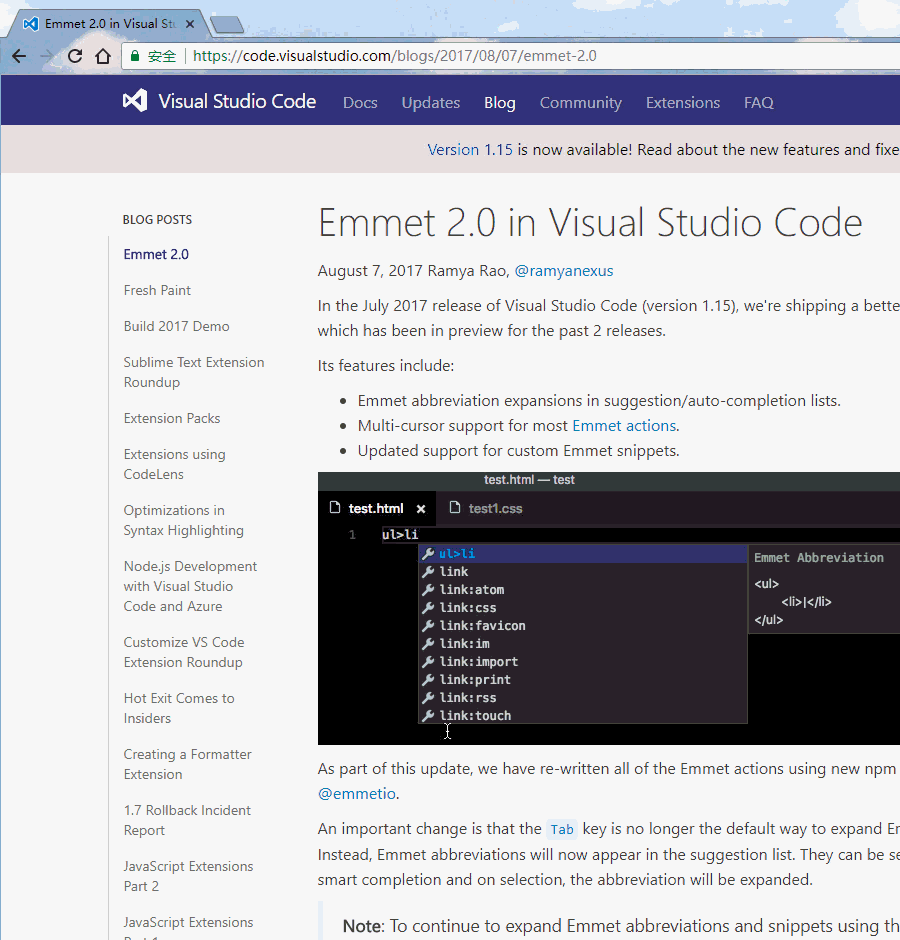Open the FAQ menu item
900x940 pixels.
click(758, 103)
